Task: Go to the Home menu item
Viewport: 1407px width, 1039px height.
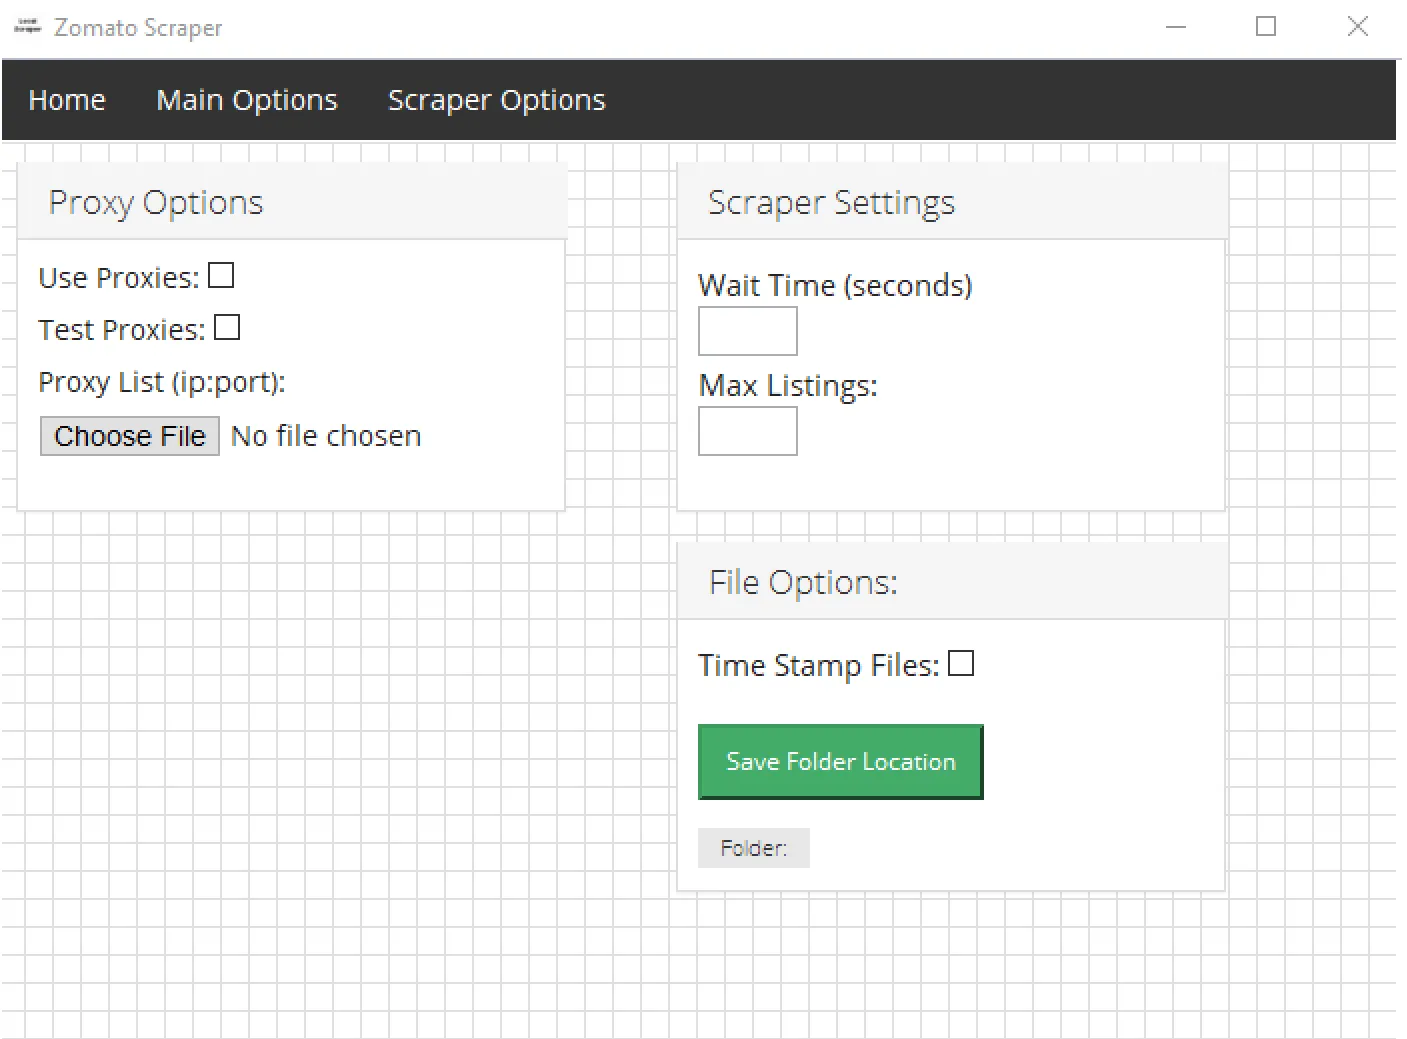Action: click(x=67, y=100)
